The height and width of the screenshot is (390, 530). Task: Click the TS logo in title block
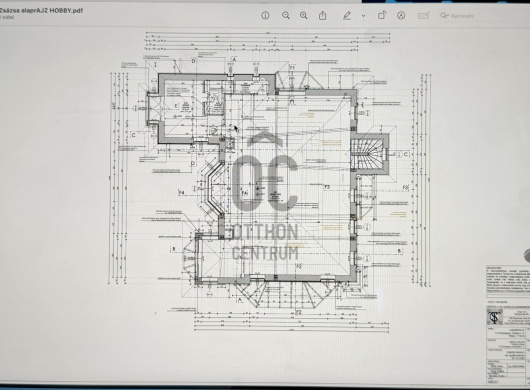point(495,318)
